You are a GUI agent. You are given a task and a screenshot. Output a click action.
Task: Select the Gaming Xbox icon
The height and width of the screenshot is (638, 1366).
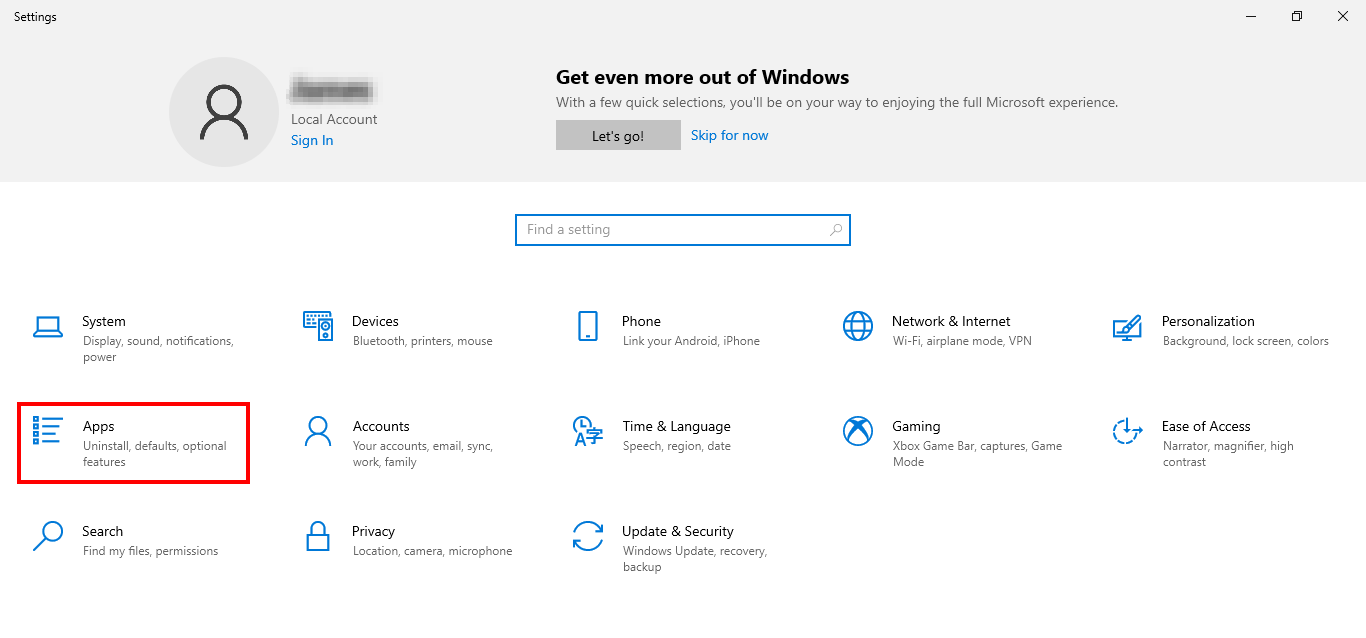(x=858, y=431)
